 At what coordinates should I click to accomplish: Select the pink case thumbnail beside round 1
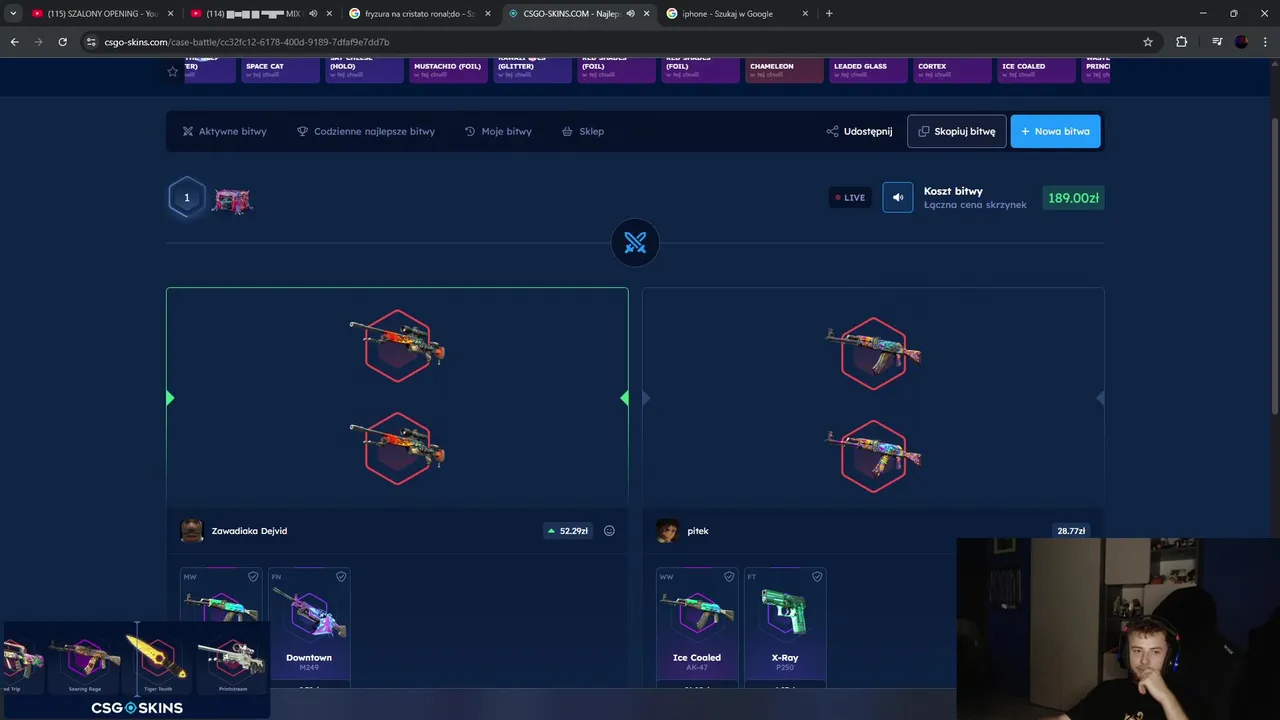coord(232,199)
